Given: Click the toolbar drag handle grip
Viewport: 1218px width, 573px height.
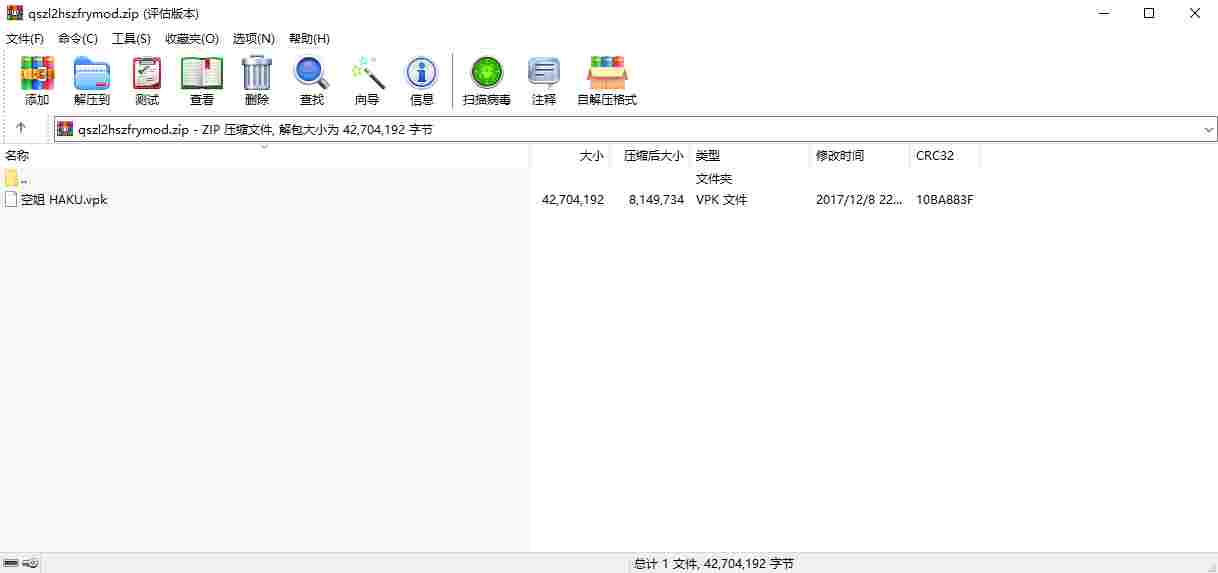Looking at the screenshot, I should pos(5,82).
